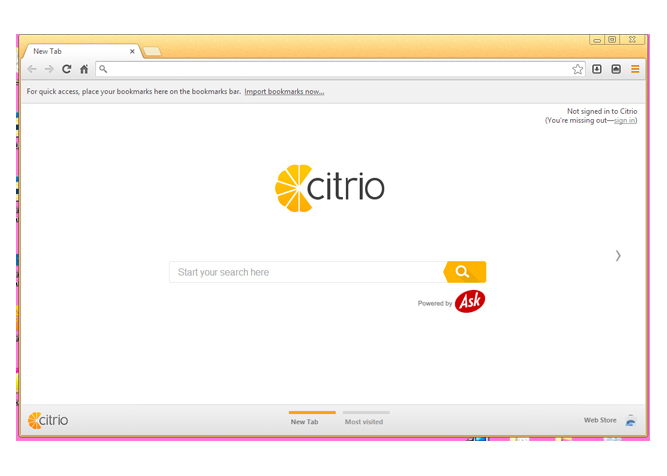Click the 'Start your search here' box
Viewport: 667px width, 476px height.
click(306, 272)
